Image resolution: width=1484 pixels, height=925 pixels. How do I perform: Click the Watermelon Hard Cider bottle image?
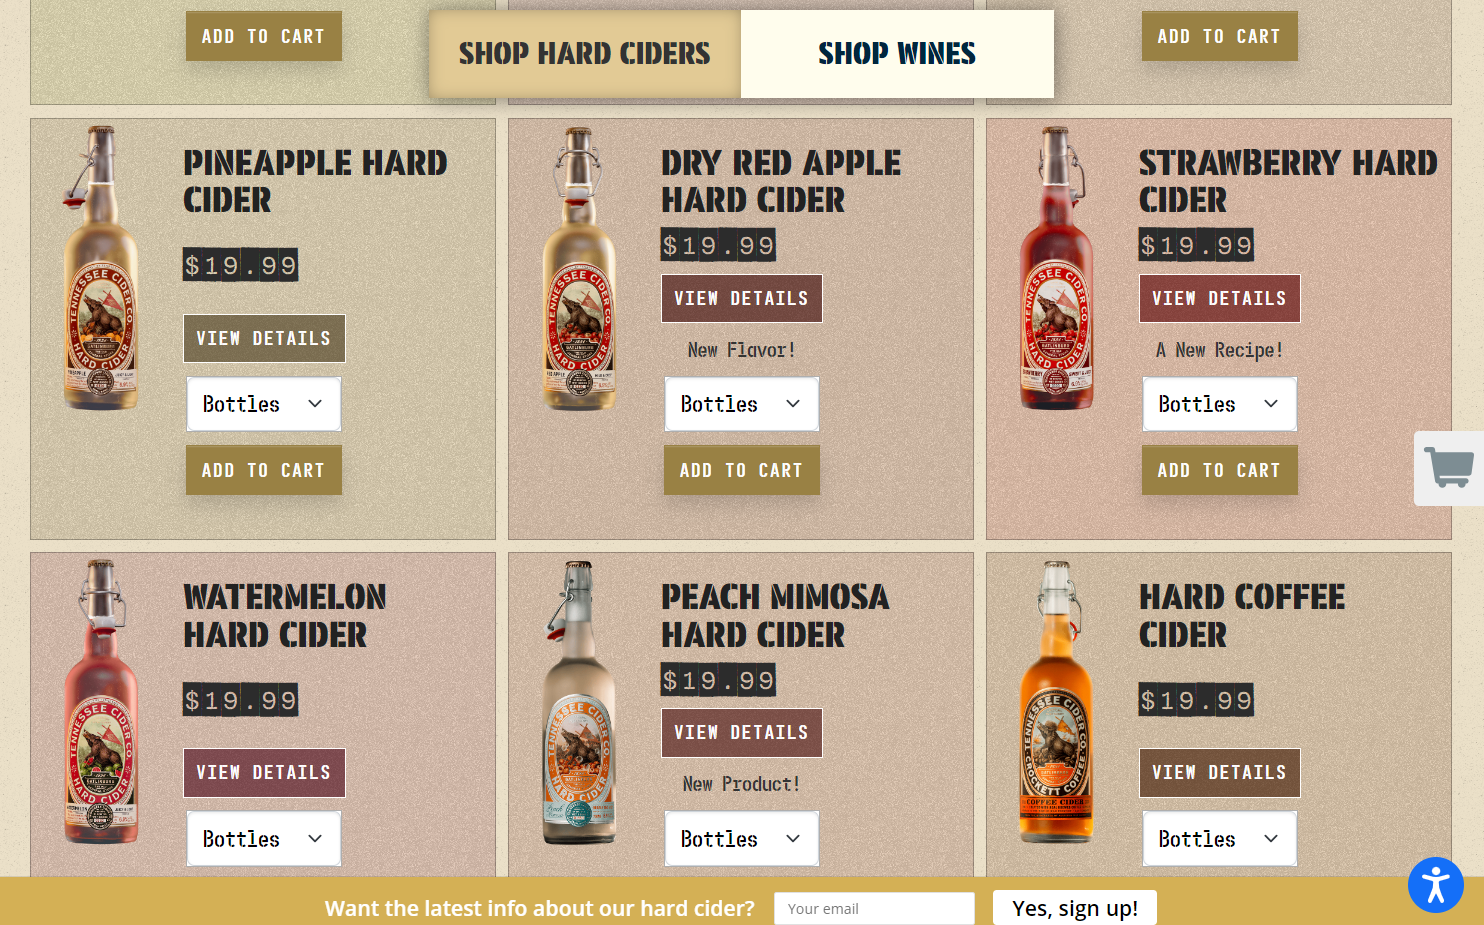(100, 701)
